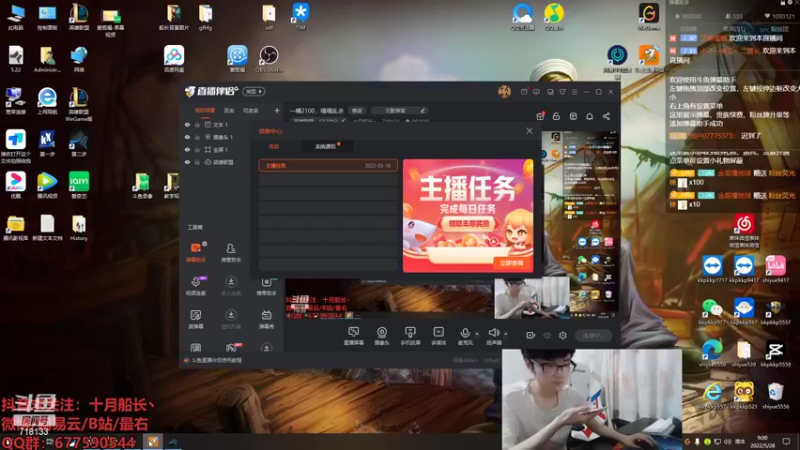The height and width of the screenshot is (450, 800).
Task: Hide the 英雄联盟 layer
Action: coord(187,162)
